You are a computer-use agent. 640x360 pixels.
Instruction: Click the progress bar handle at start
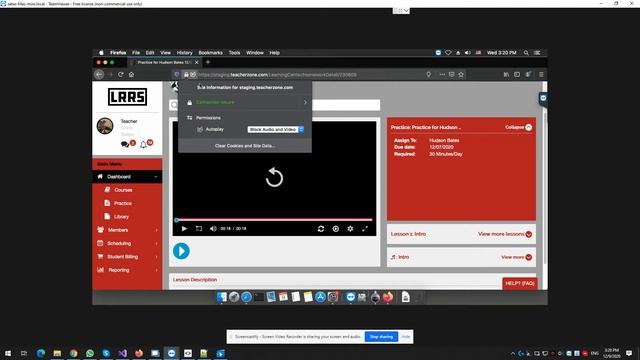[177, 220]
